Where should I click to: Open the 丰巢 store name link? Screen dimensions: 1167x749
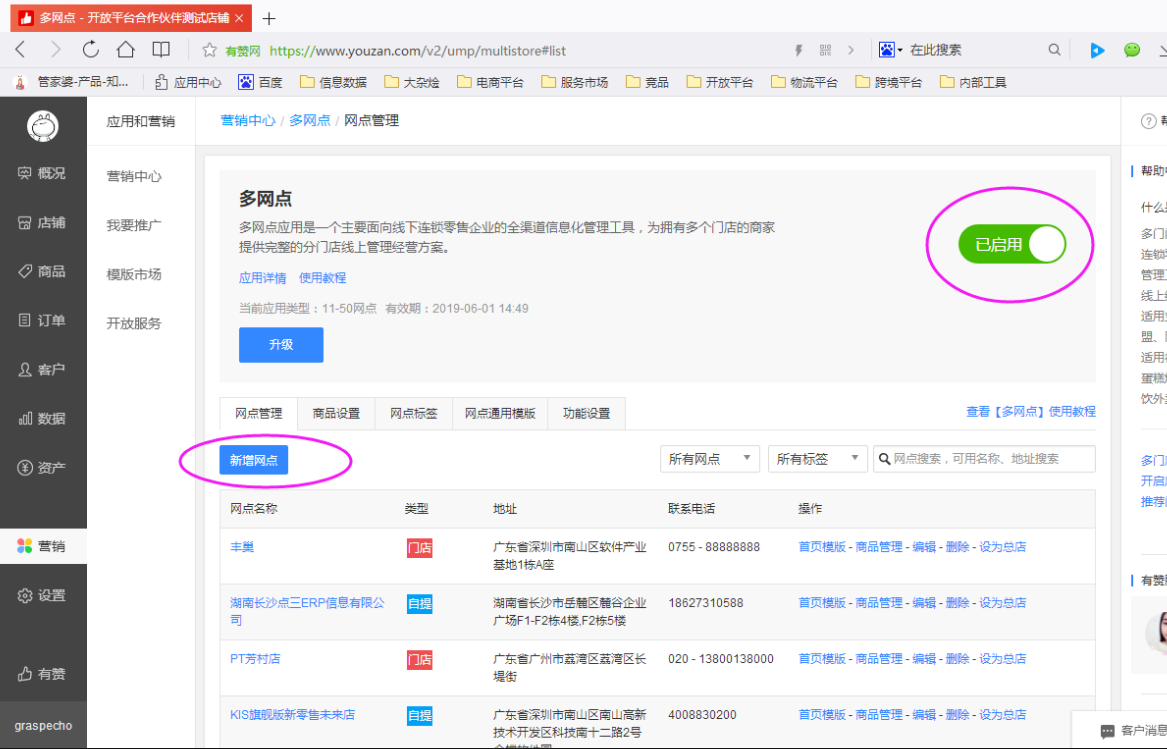[242, 546]
